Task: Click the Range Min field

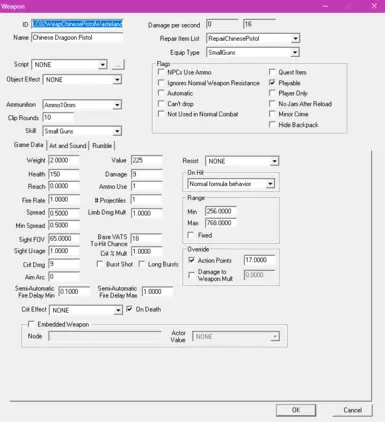Action: pyautogui.click(x=221, y=211)
